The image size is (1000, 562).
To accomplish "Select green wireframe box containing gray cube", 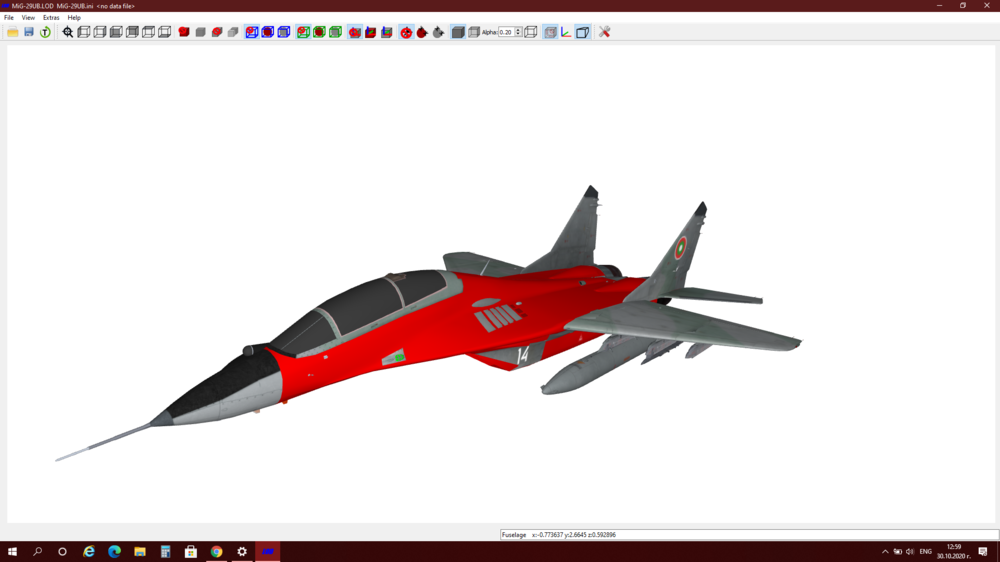I will click(335, 32).
